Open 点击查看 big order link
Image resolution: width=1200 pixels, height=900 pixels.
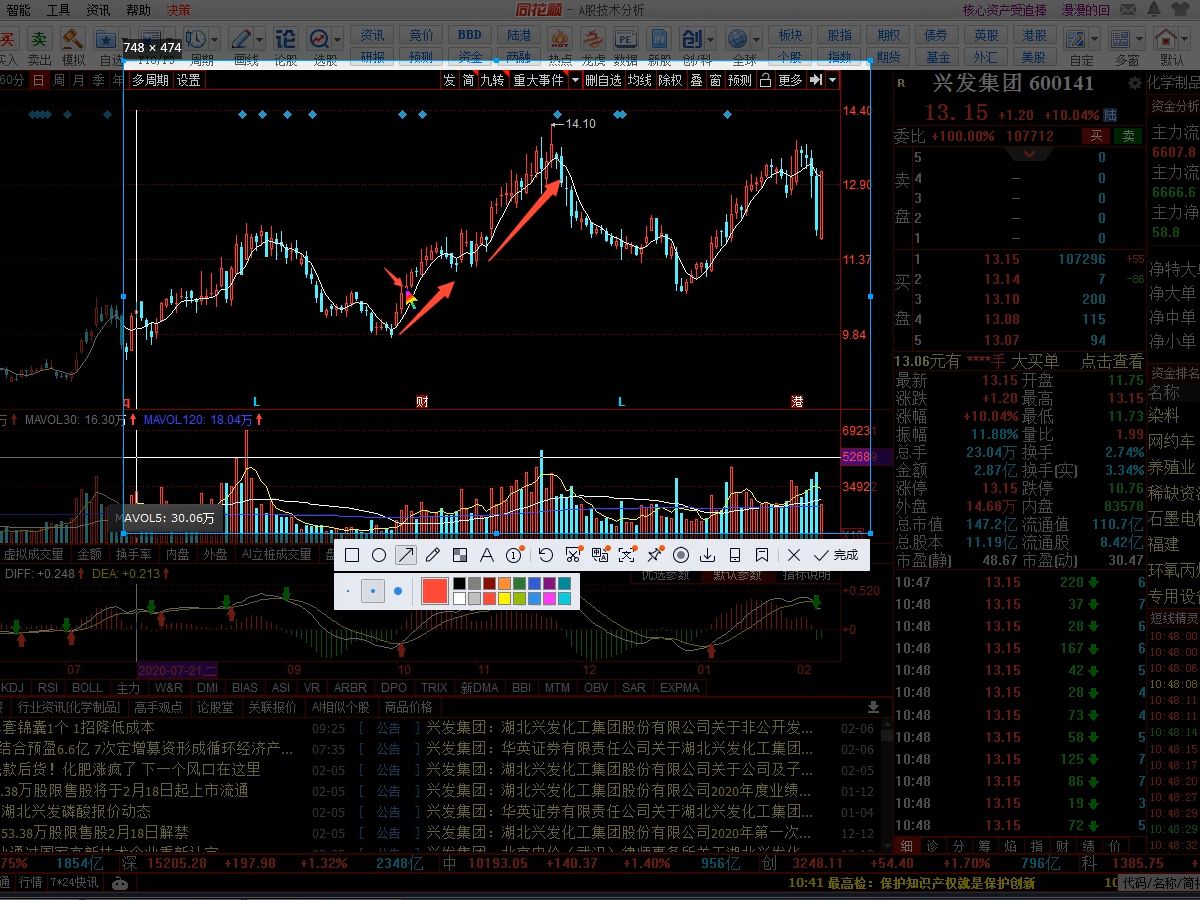coord(1111,361)
